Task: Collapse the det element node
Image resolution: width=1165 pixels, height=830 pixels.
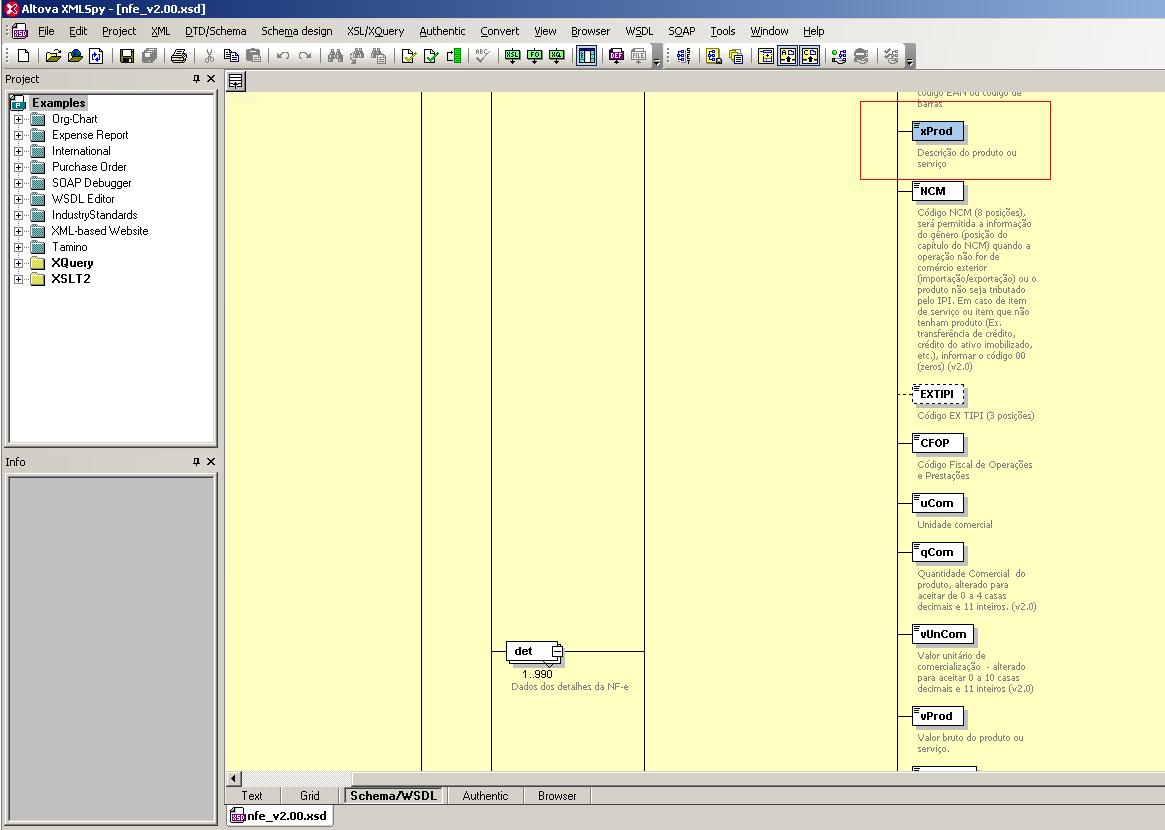Action: (x=557, y=652)
